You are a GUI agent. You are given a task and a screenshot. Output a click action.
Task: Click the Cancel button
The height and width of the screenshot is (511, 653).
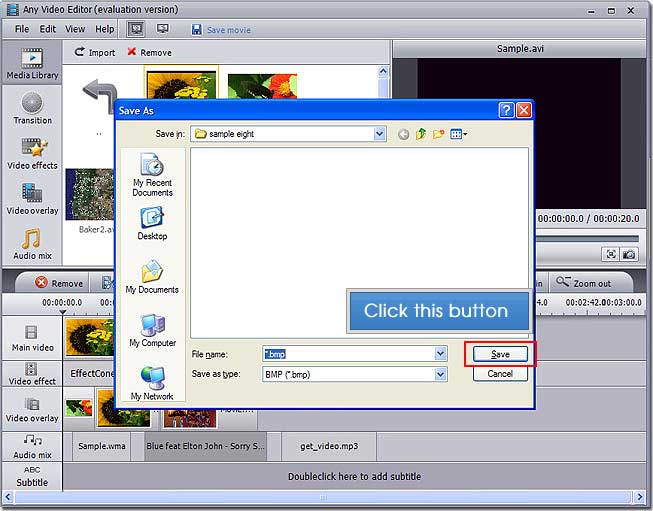pos(500,374)
